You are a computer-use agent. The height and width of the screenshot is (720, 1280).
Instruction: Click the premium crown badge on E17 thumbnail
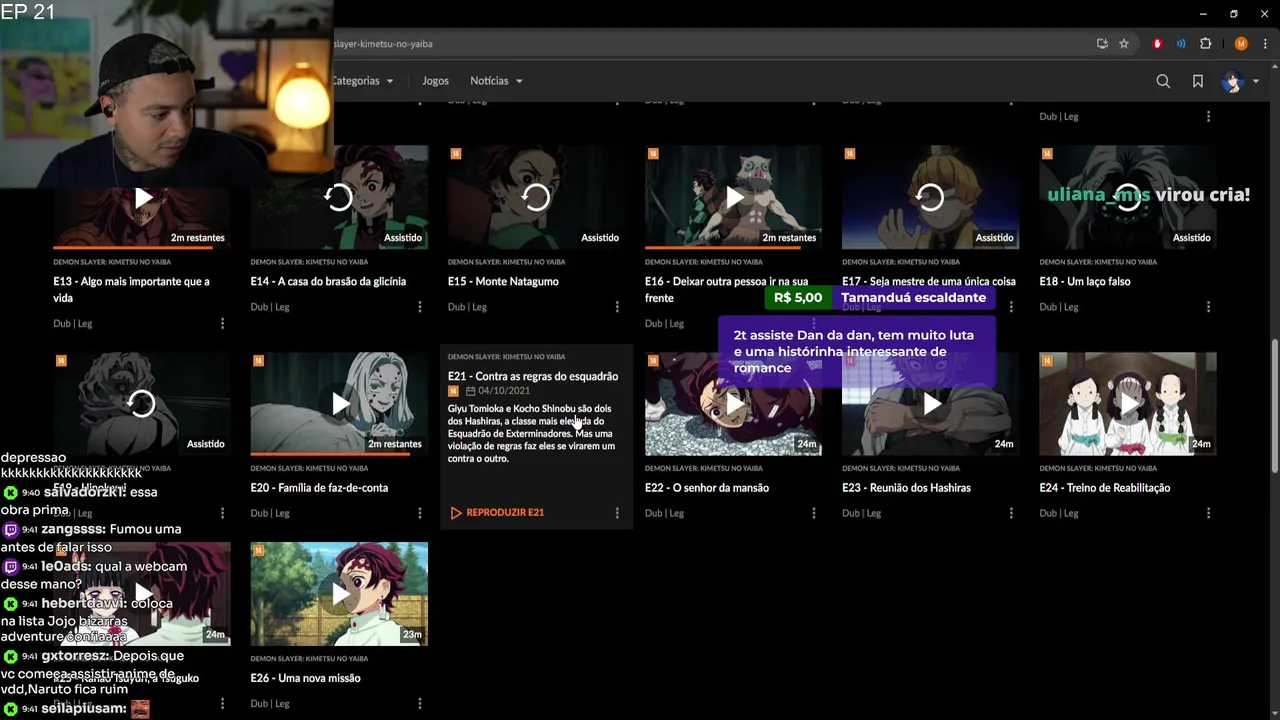[x=850, y=154]
